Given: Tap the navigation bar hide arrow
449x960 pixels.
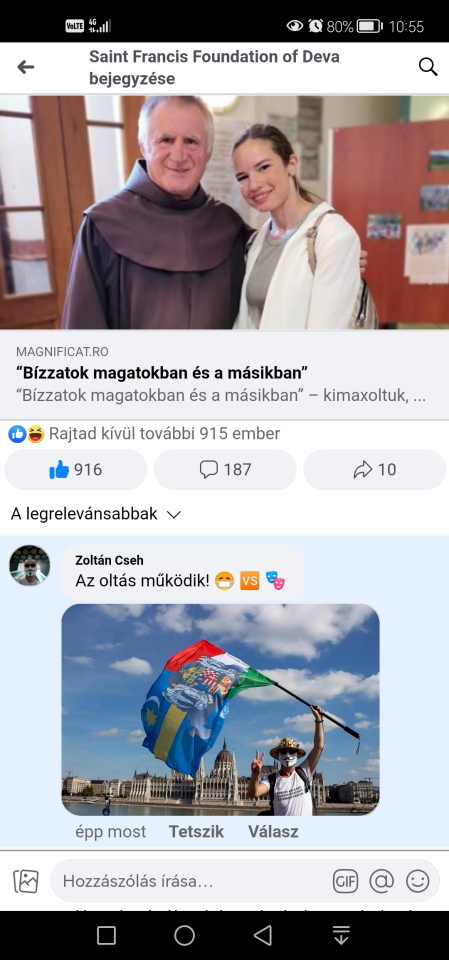Looking at the screenshot, I should coord(341,935).
